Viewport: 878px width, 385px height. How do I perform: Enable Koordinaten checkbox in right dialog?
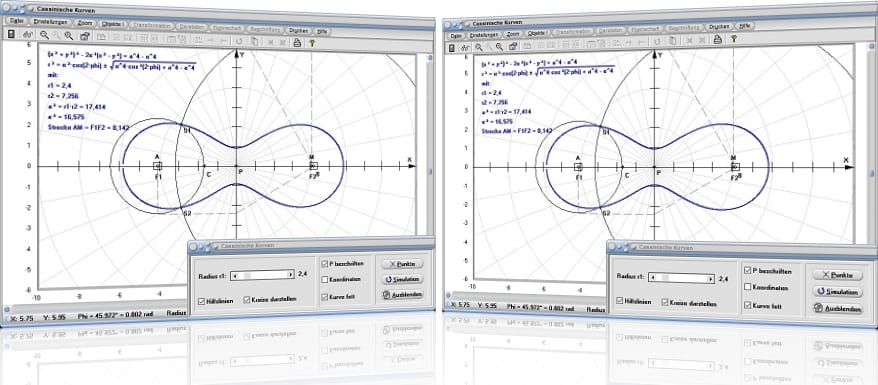pyautogui.click(x=747, y=287)
